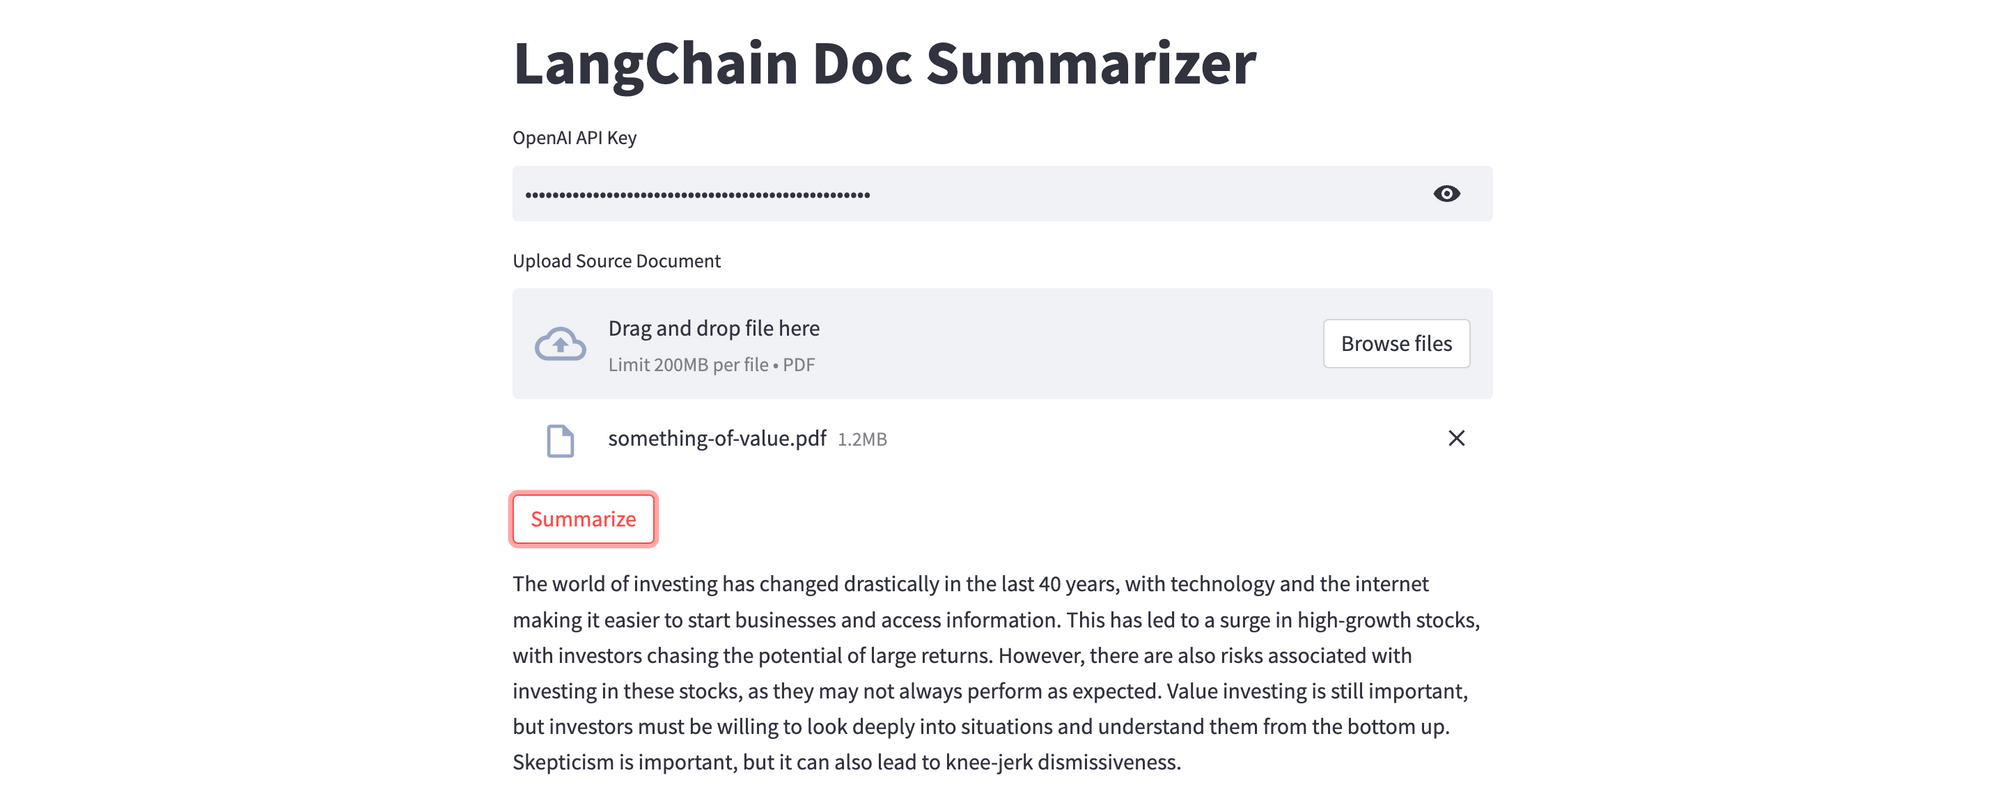Image resolution: width=2000 pixels, height=805 pixels.
Task: Select the cloud upload icon
Action: [561, 343]
